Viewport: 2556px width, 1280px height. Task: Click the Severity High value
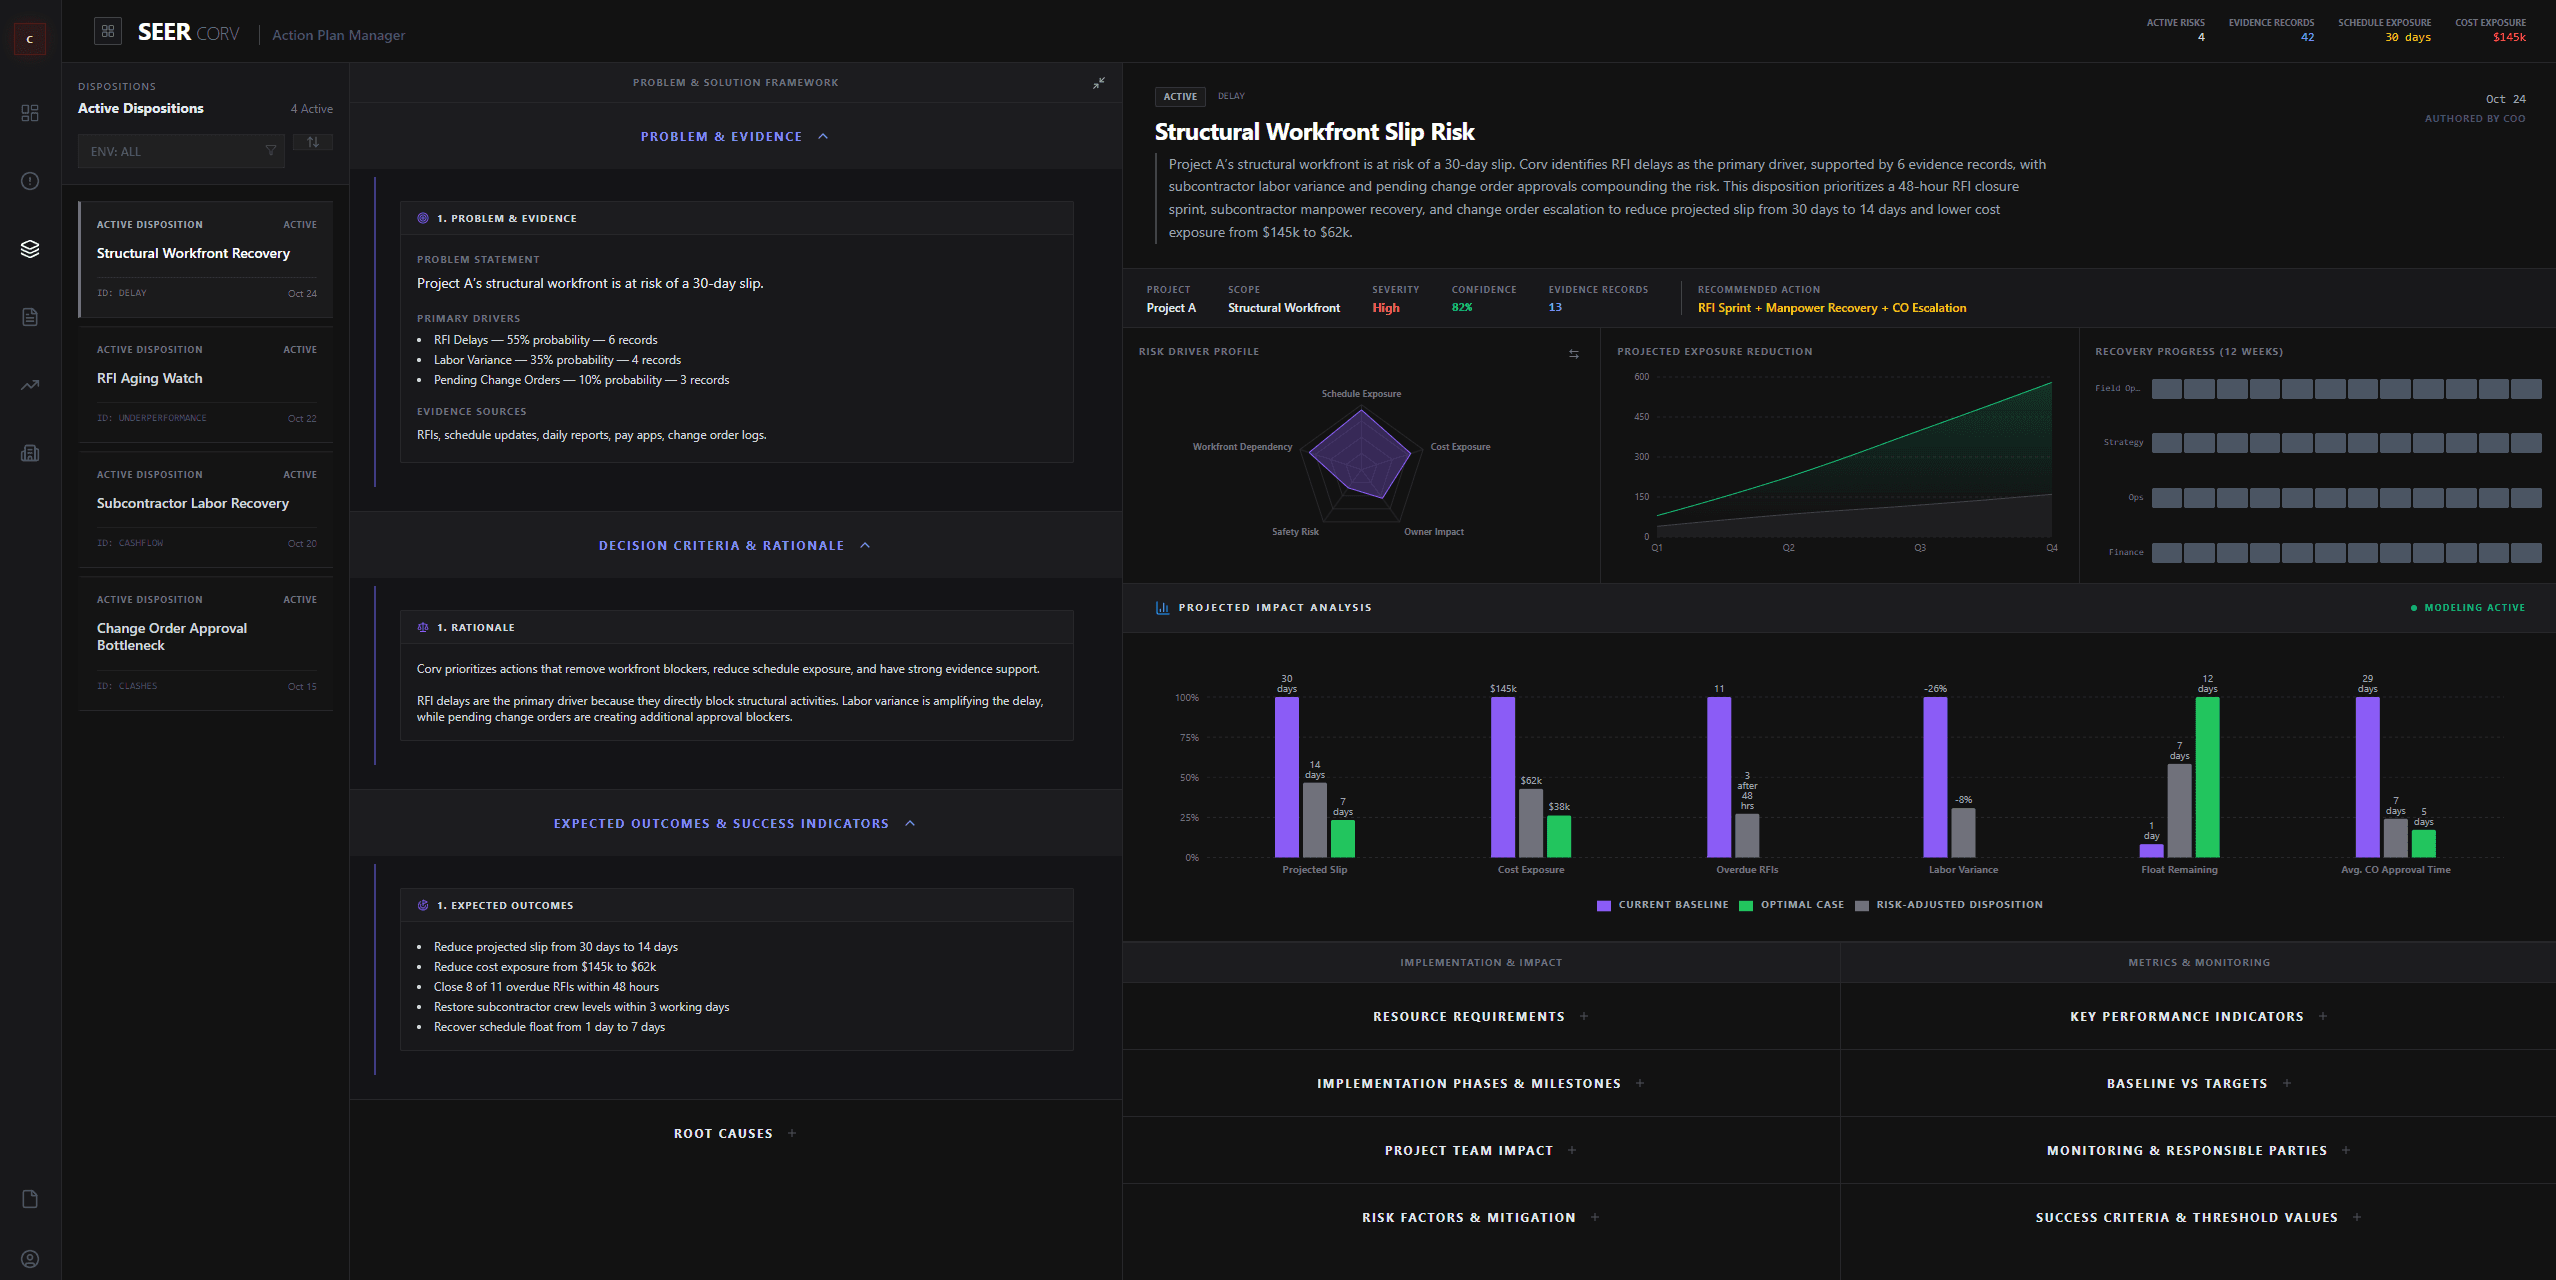(1385, 308)
